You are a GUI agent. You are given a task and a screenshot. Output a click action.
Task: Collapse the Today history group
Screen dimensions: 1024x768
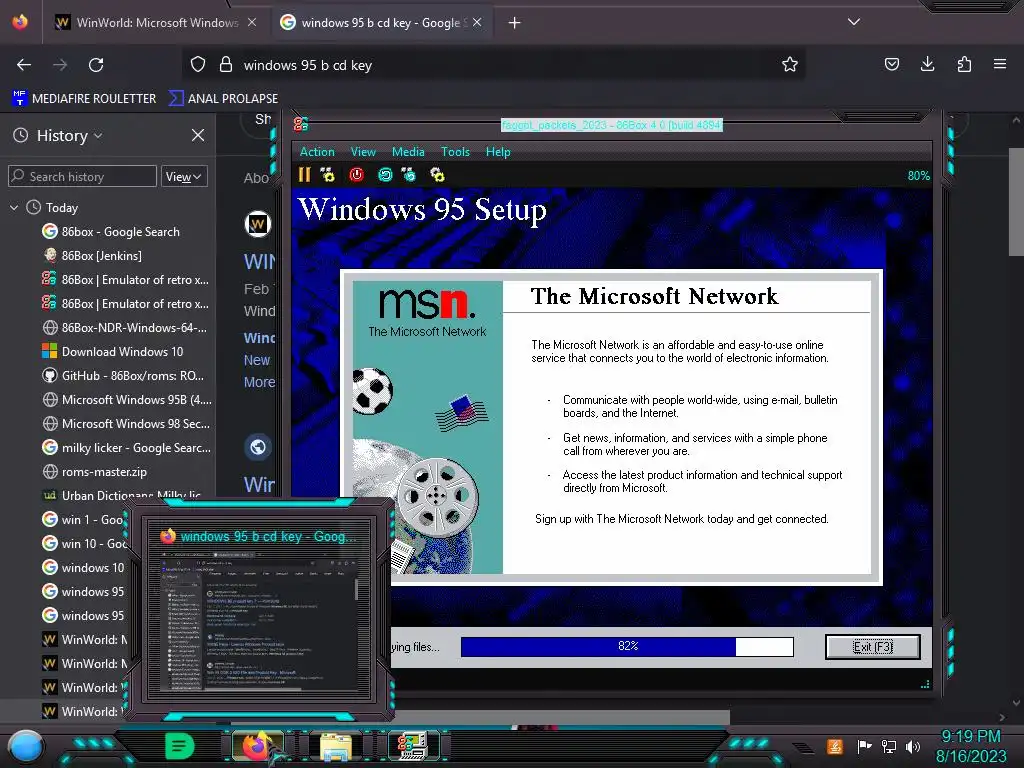tap(14, 208)
